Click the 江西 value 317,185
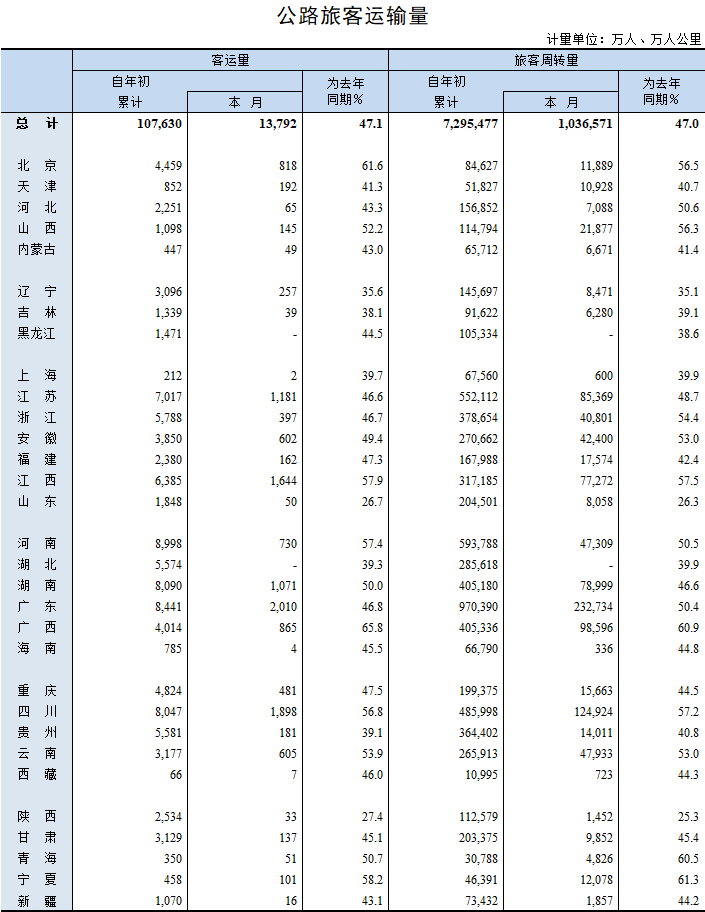This screenshot has width=705, height=912. click(x=478, y=480)
